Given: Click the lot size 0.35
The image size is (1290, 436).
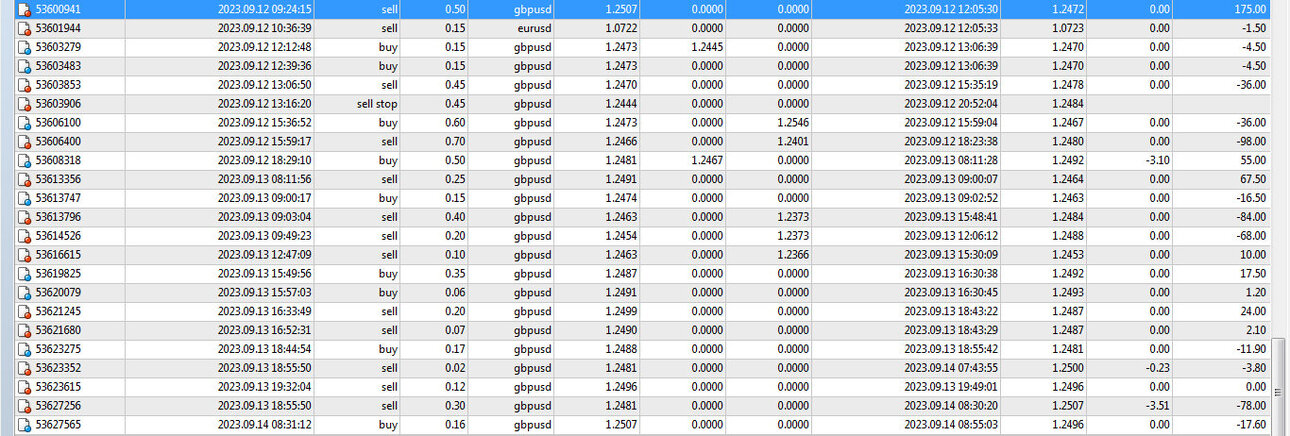Looking at the screenshot, I should 454,273.
